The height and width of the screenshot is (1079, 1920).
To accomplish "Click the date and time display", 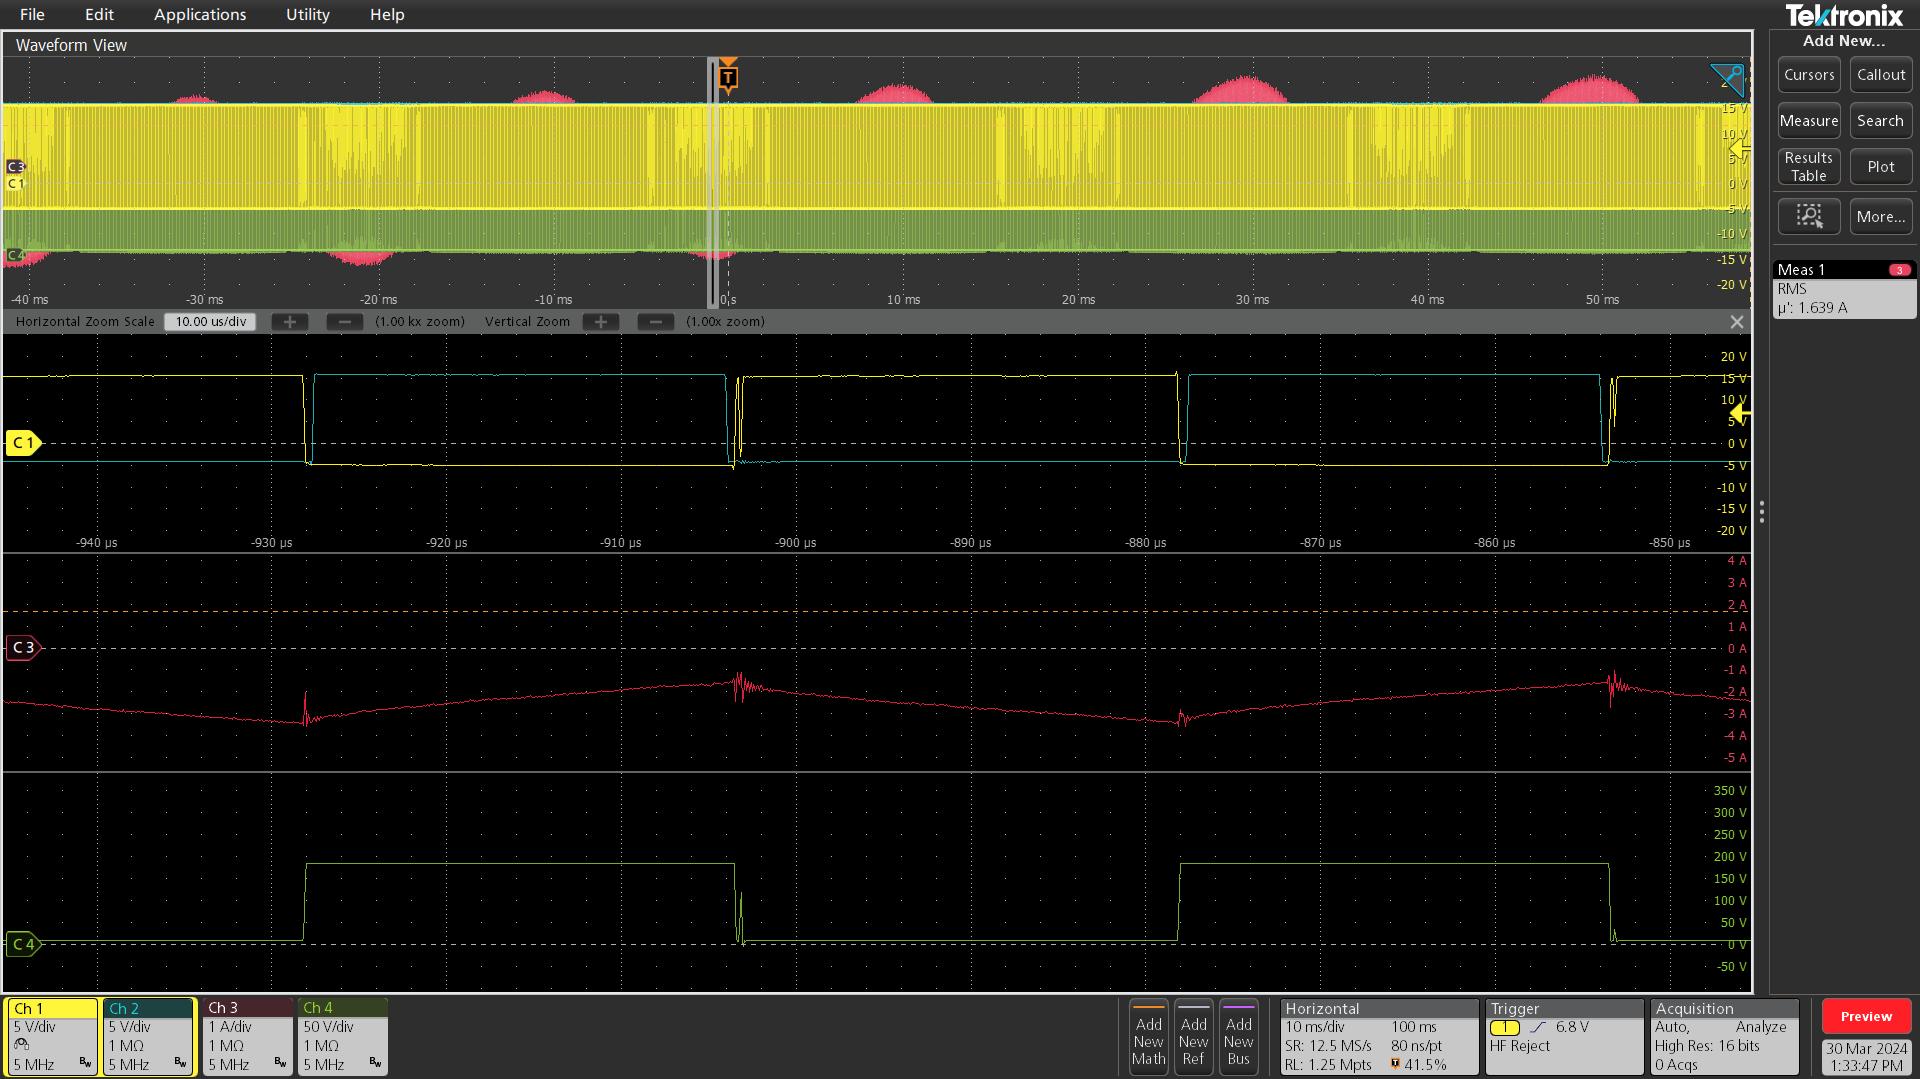I will click(x=1866, y=1057).
